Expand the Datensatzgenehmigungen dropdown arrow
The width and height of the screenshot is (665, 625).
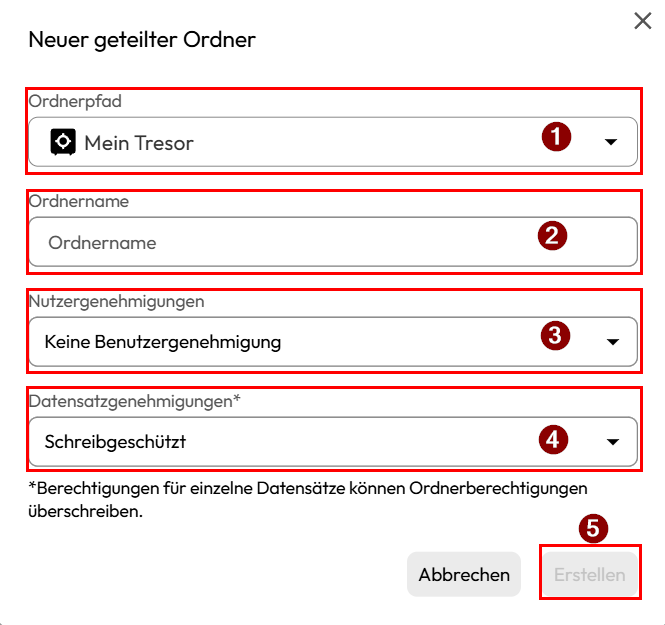(x=612, y=441)
